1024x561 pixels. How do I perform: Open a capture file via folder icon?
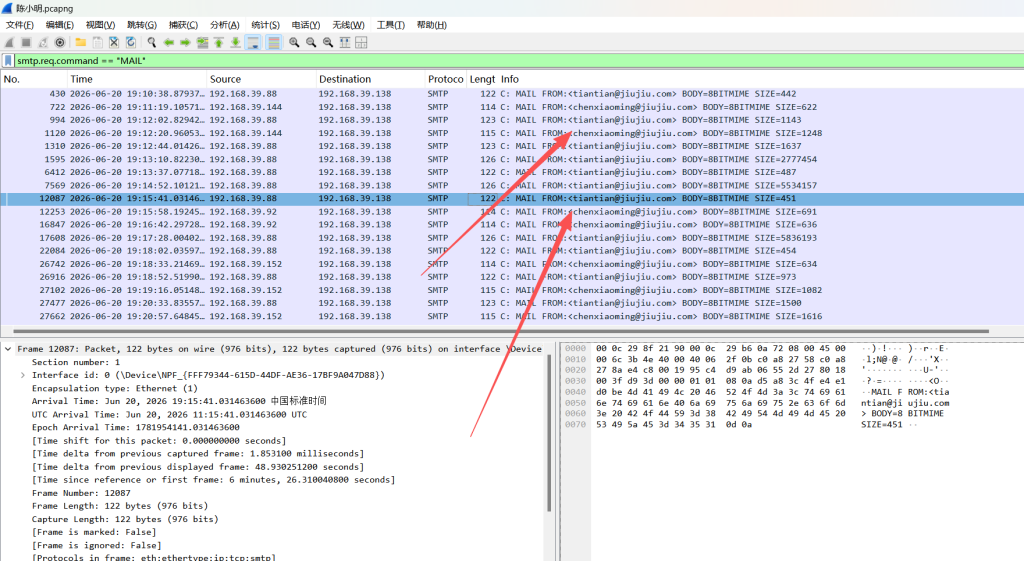80,42
